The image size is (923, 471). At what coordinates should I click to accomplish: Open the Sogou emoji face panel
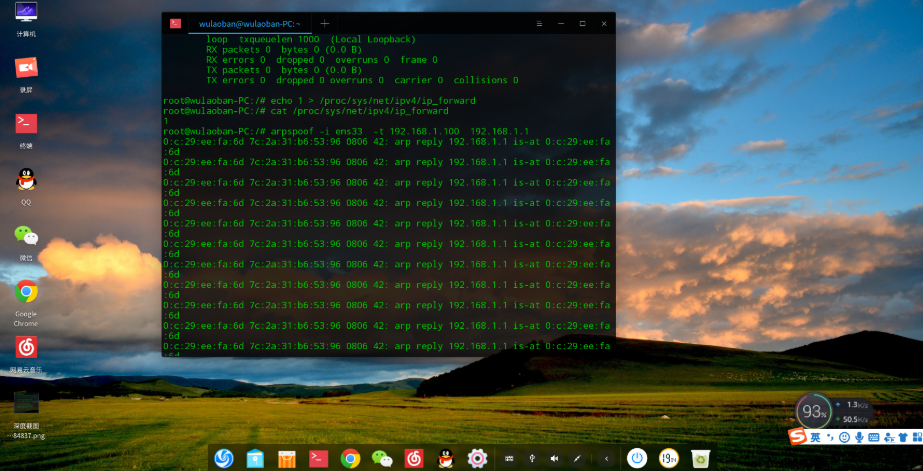[x=845, y=437]
